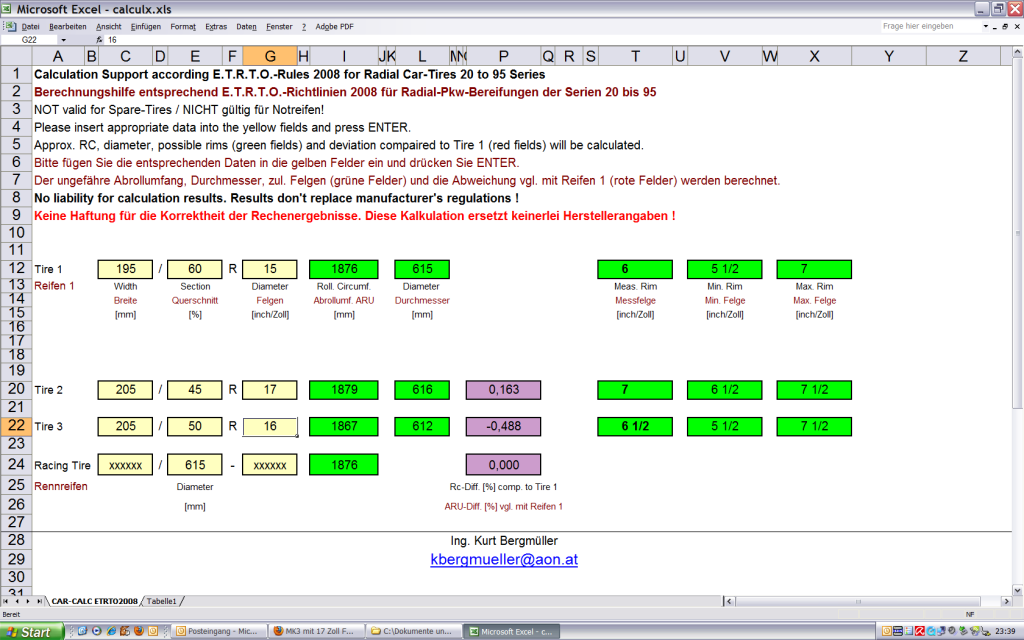Click the horizontal scrollbar right arrow
The width and height of the screenshot is (1024, 640).
1004,601
